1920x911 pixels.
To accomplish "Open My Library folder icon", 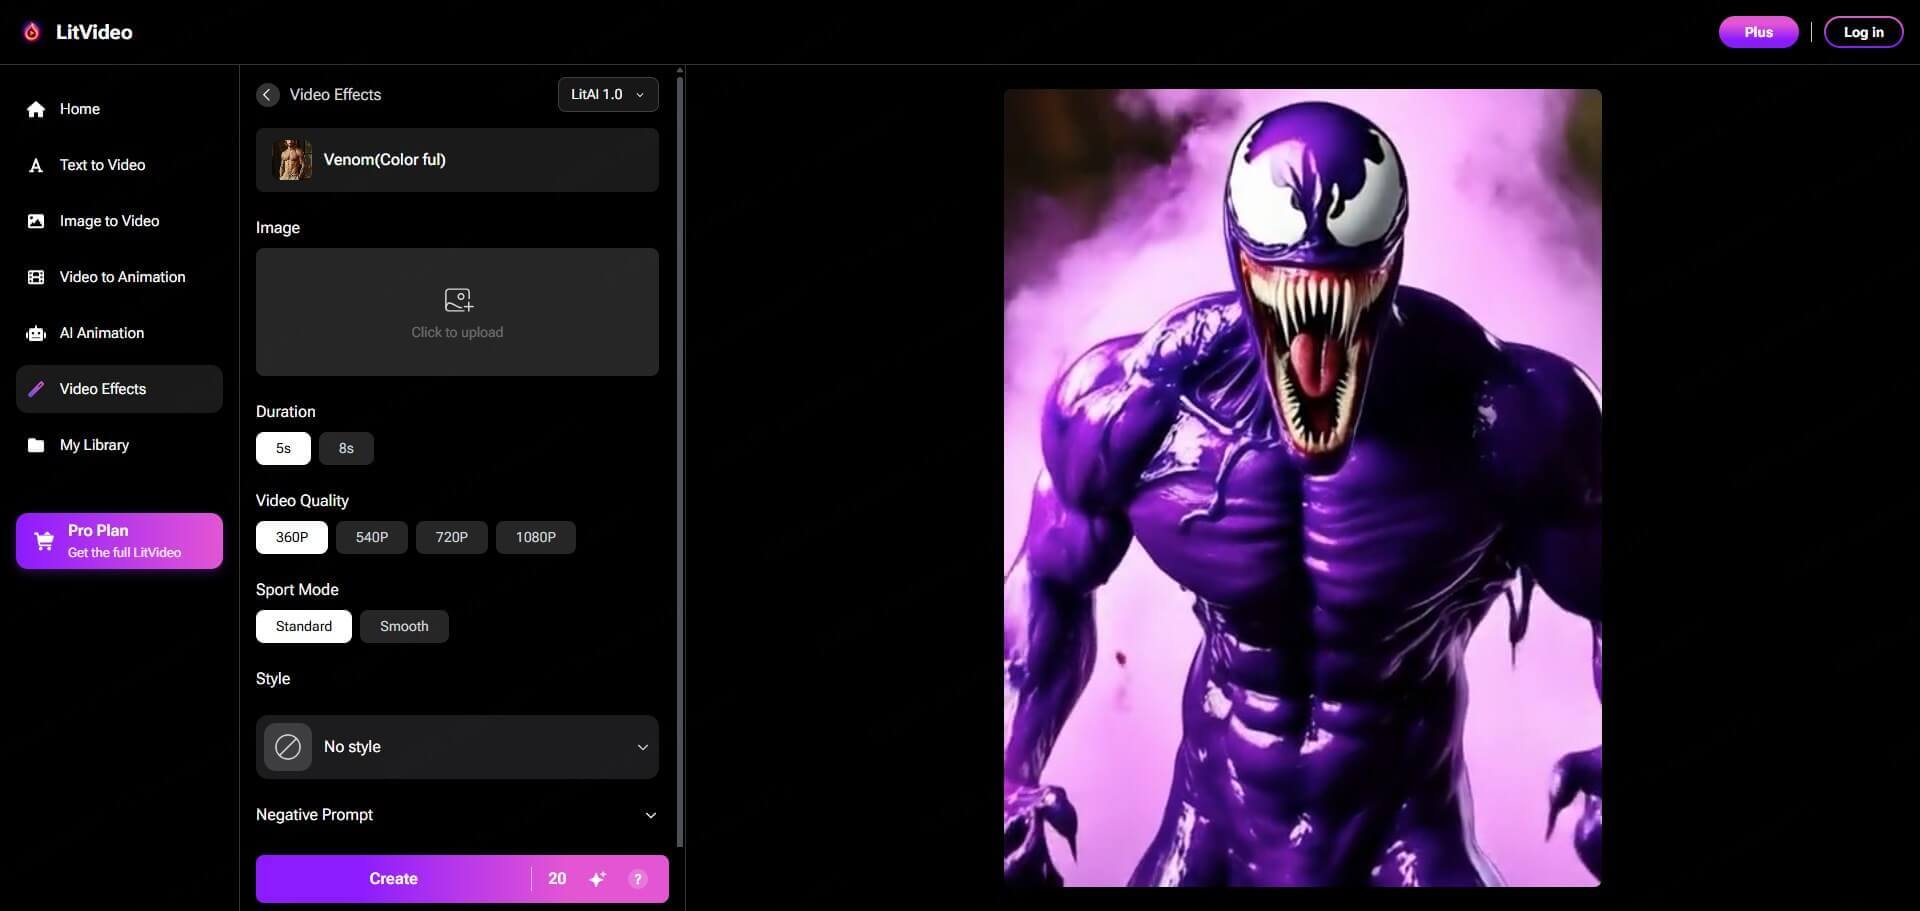I will point(36,445).
